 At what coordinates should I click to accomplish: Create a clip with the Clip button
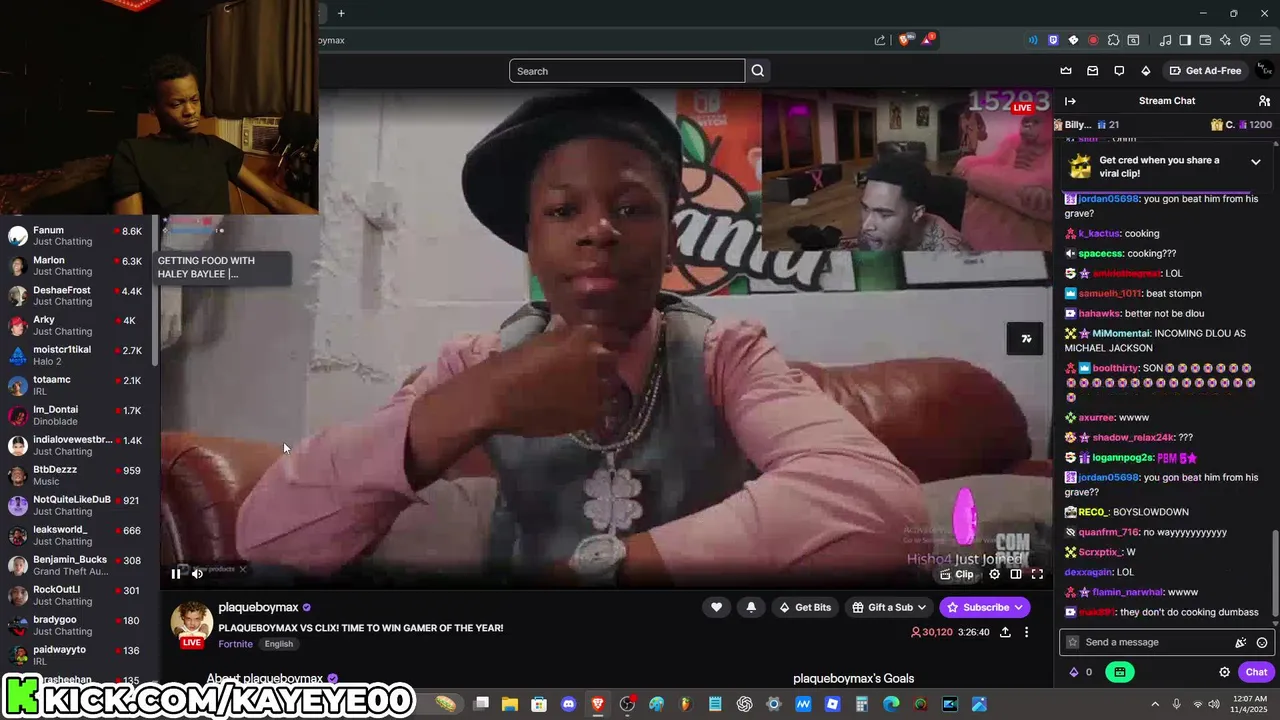(x=957, y=574)
